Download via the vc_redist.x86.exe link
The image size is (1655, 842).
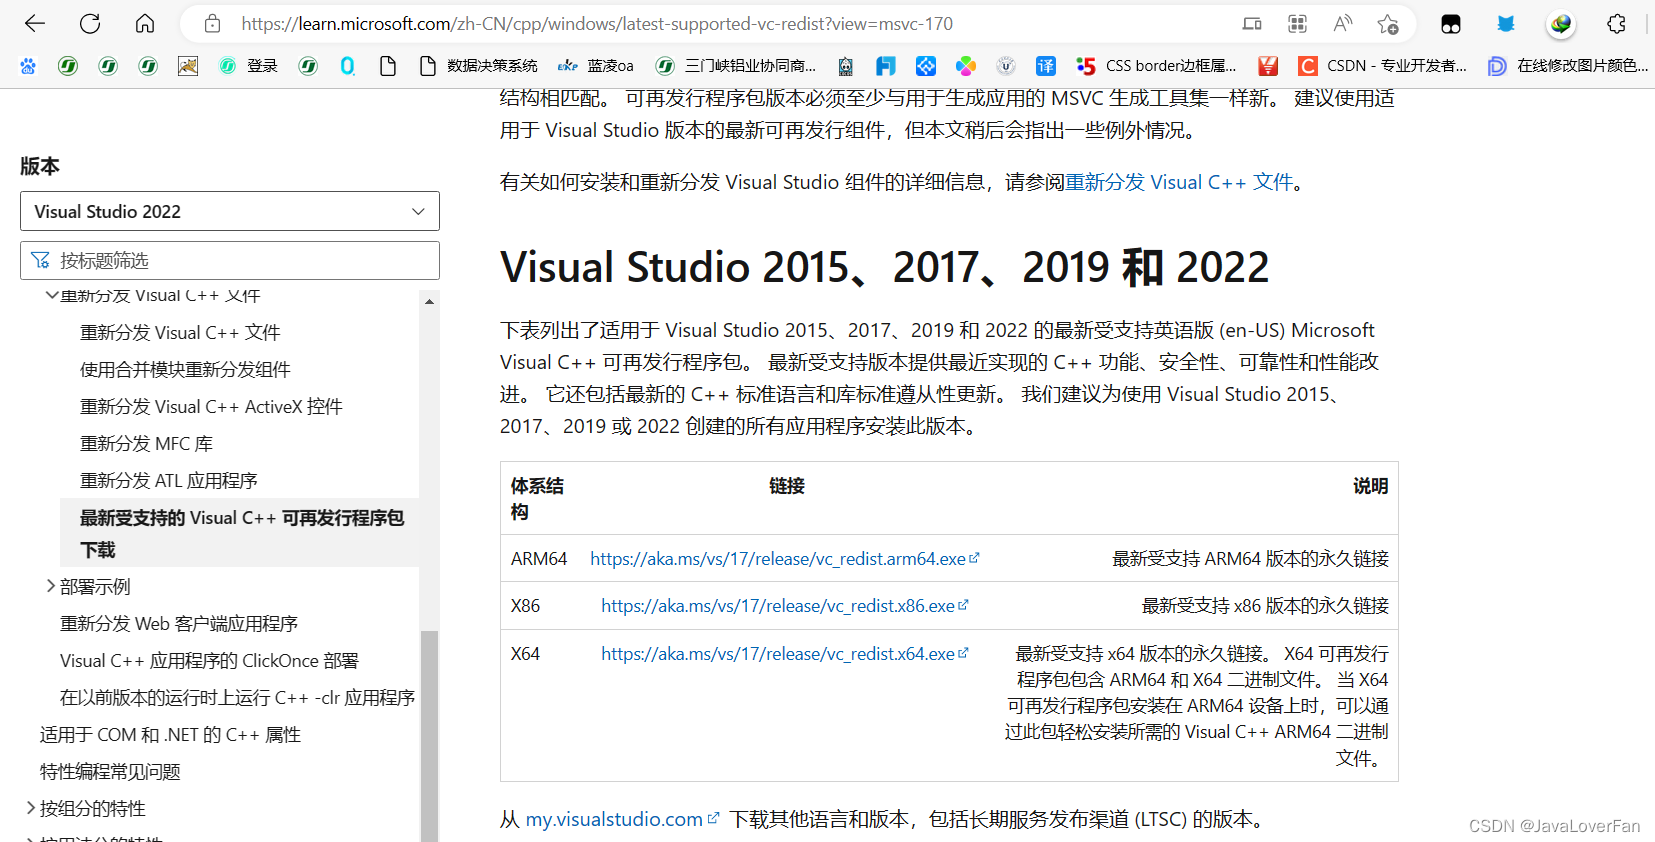(784, 605)
